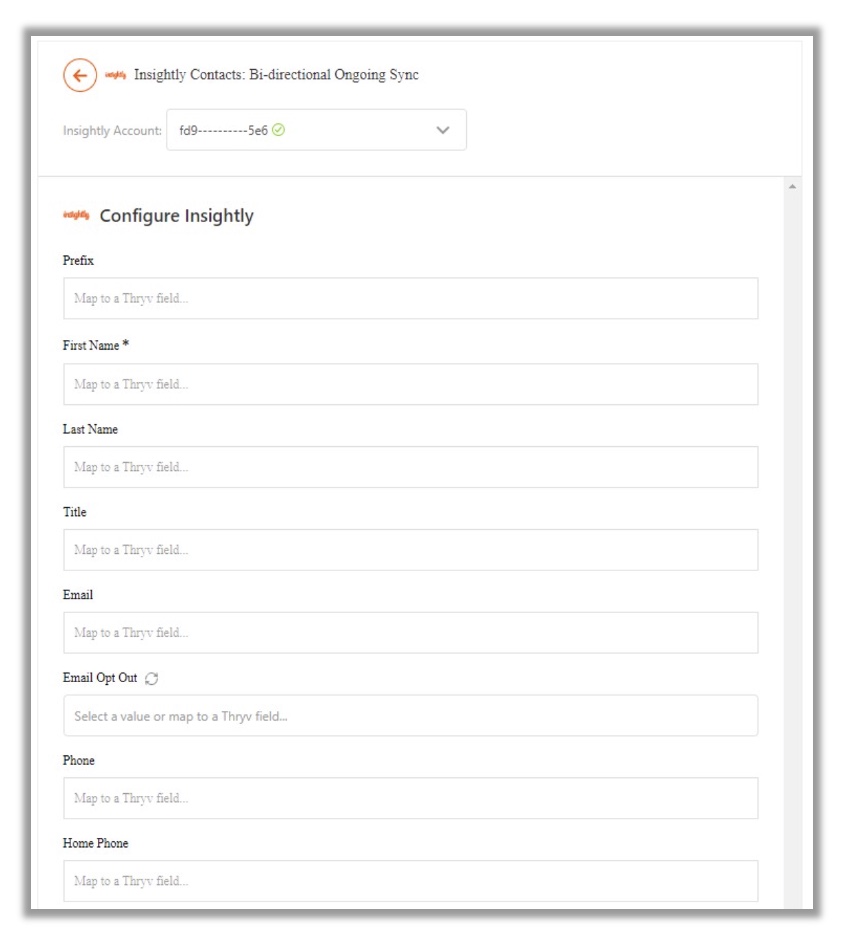This screenshot has height=944, width=844.
Task: Click the Prefix mapping field
Action: tap(410, 298)
